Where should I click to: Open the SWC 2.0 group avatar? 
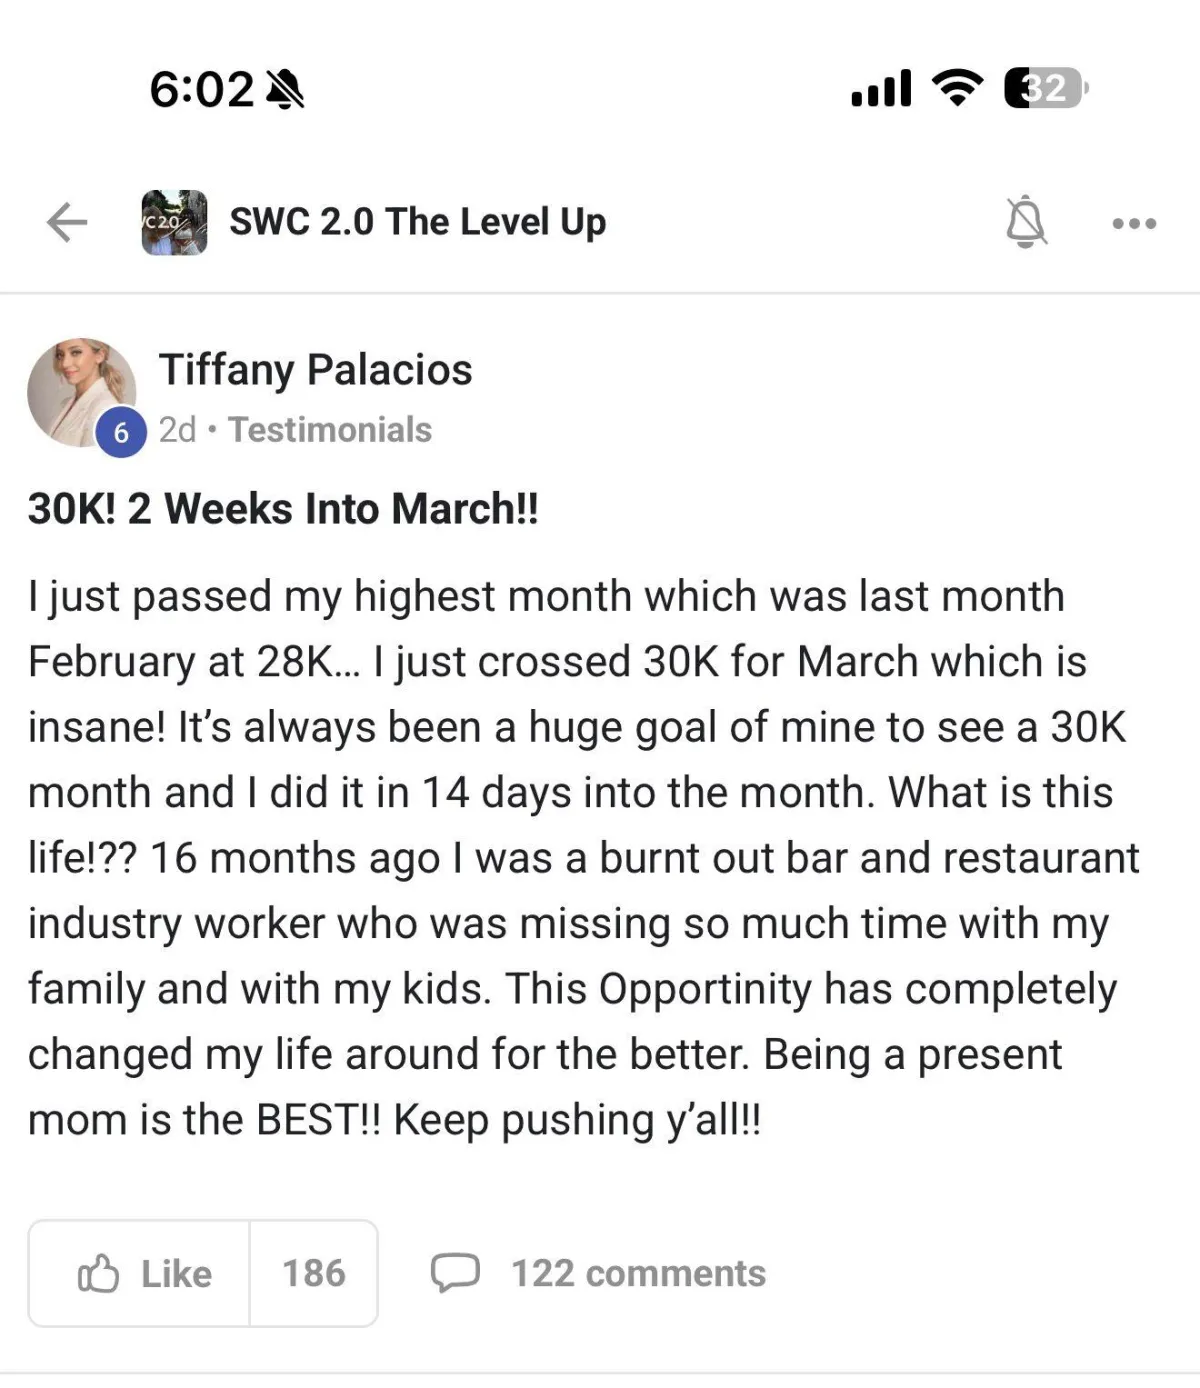tap(174, 222)
